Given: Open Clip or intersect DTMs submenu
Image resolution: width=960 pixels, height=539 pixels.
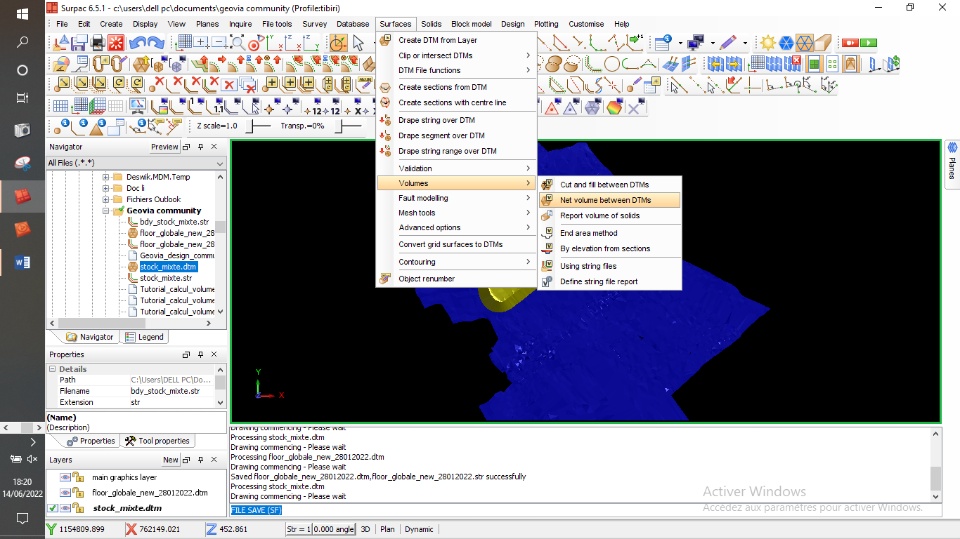Looking at the screenshot, I should pyautogui.click(x=456, y=55).
